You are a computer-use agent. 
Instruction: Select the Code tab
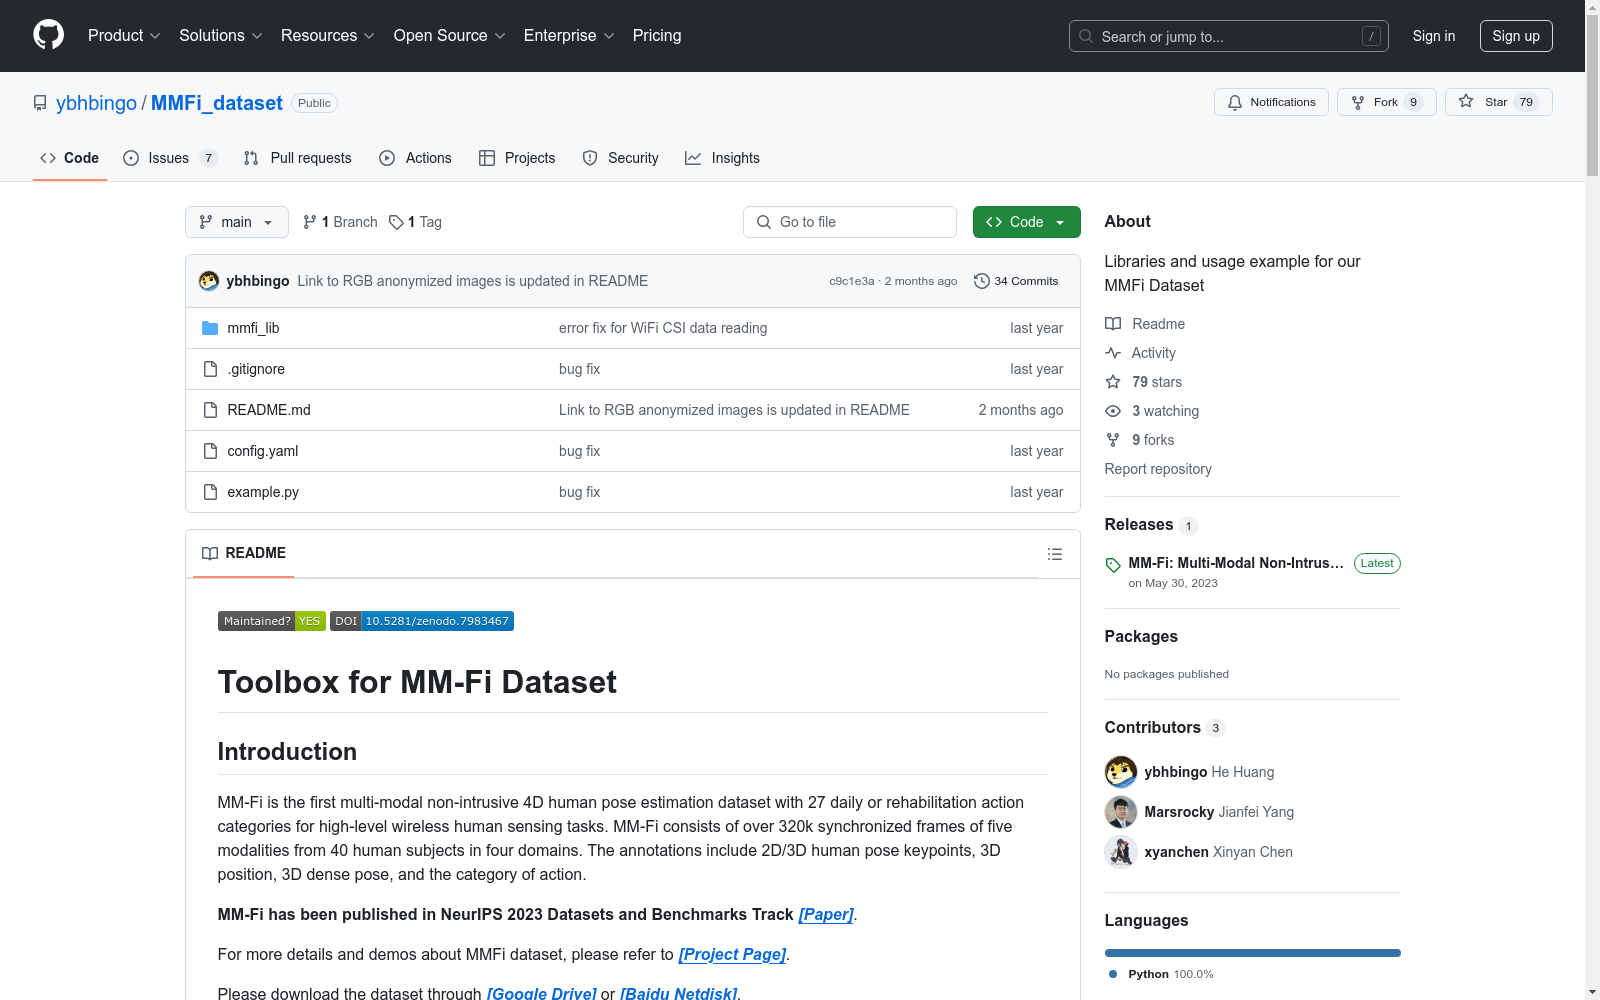point(70,158)
